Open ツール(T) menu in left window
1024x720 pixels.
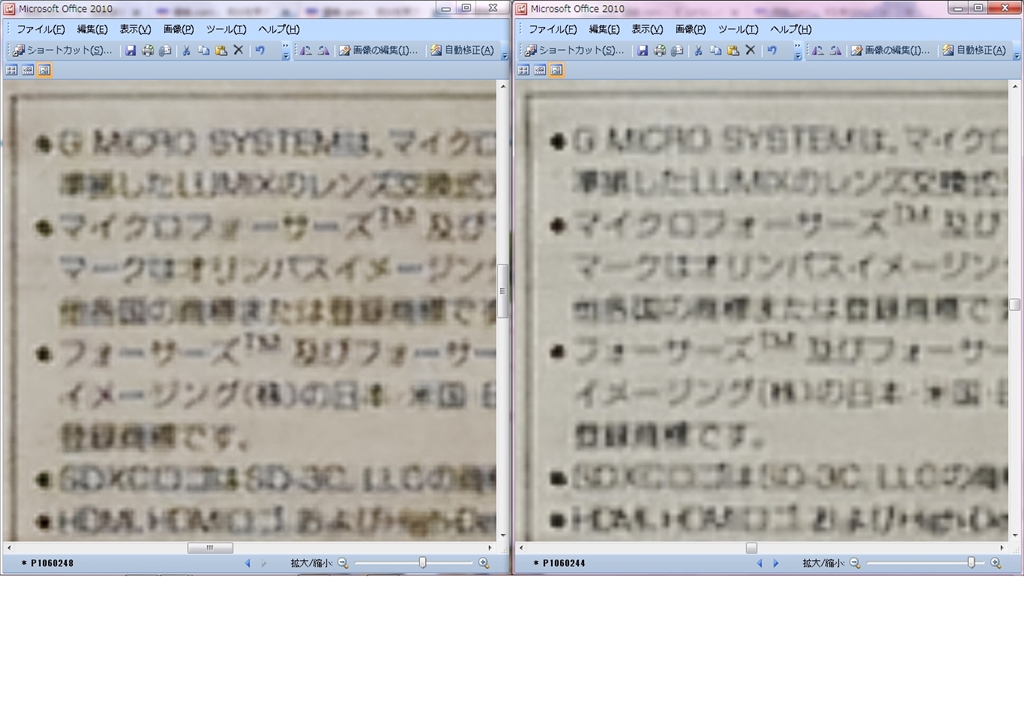226,29
